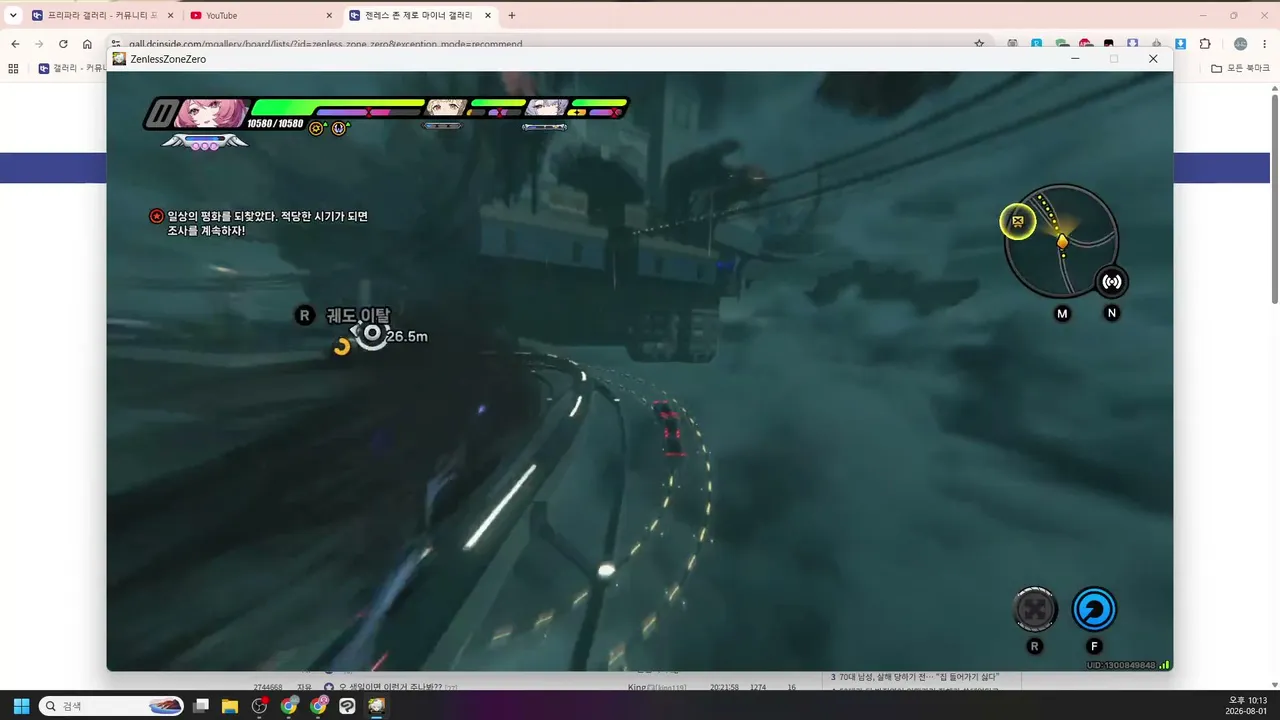Click the 26.5m distance label
This screenshot has width=1280, height=720.
[407, 337]
